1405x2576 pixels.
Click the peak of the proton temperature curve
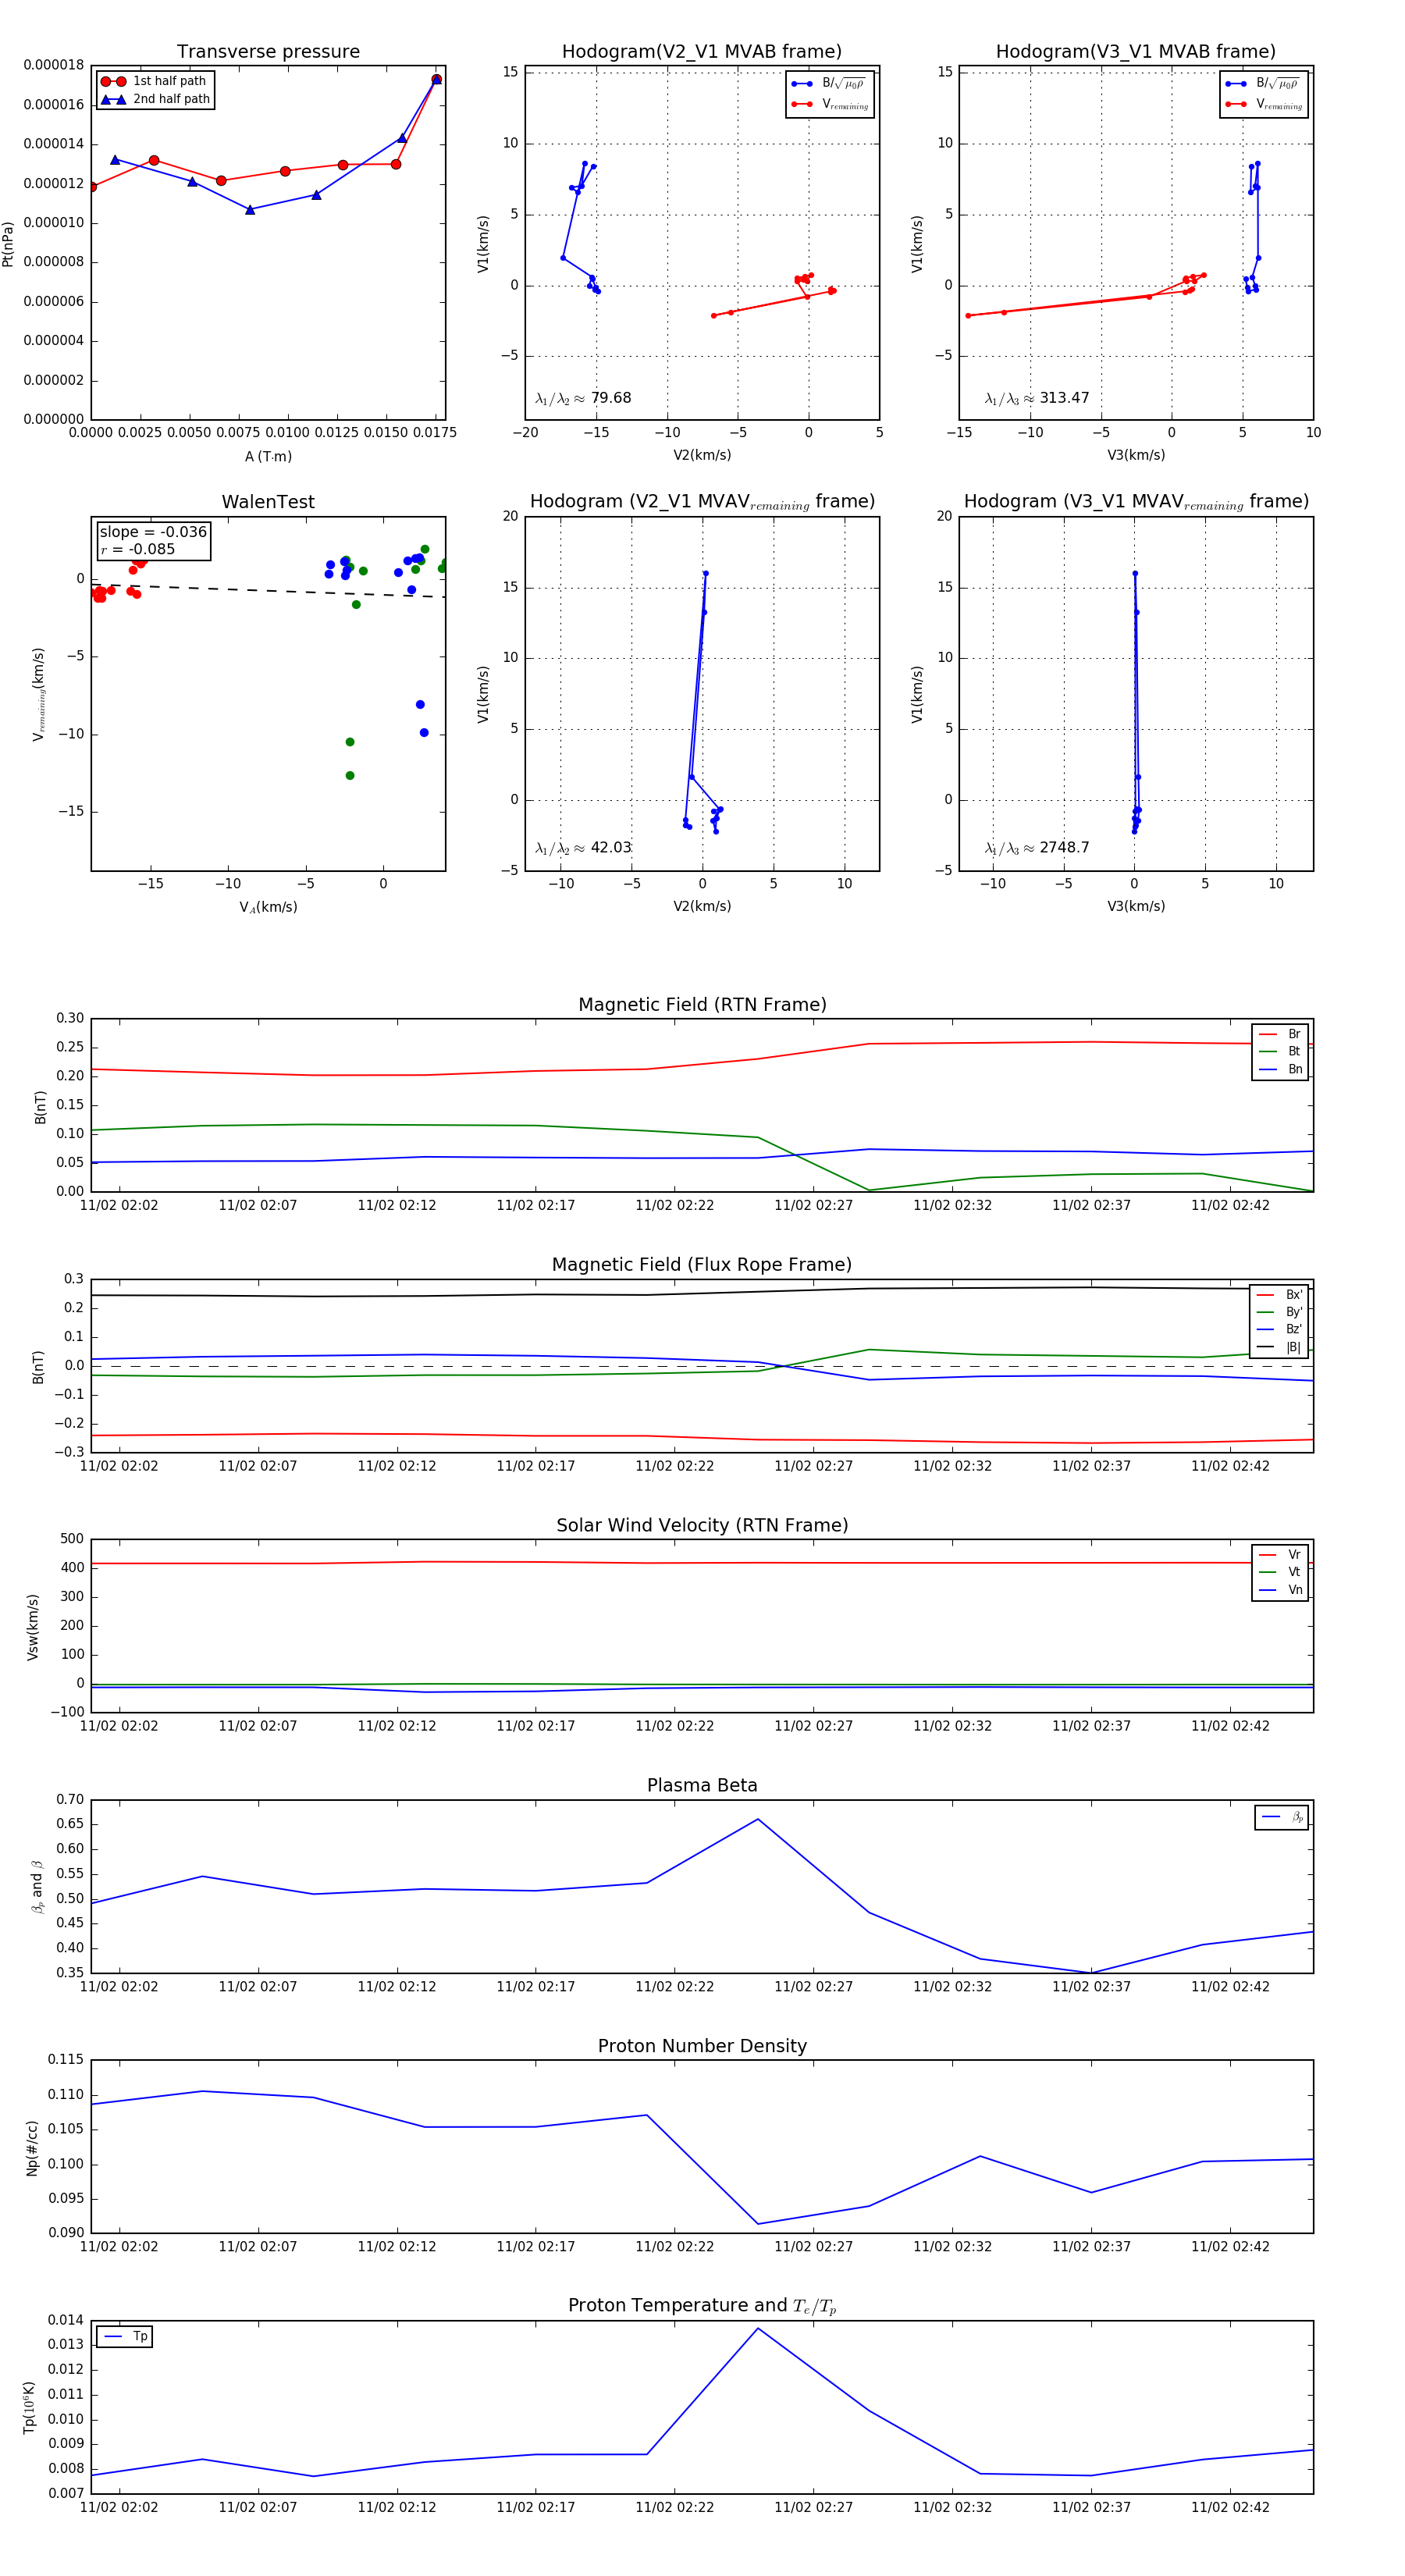coord(758,2329)
